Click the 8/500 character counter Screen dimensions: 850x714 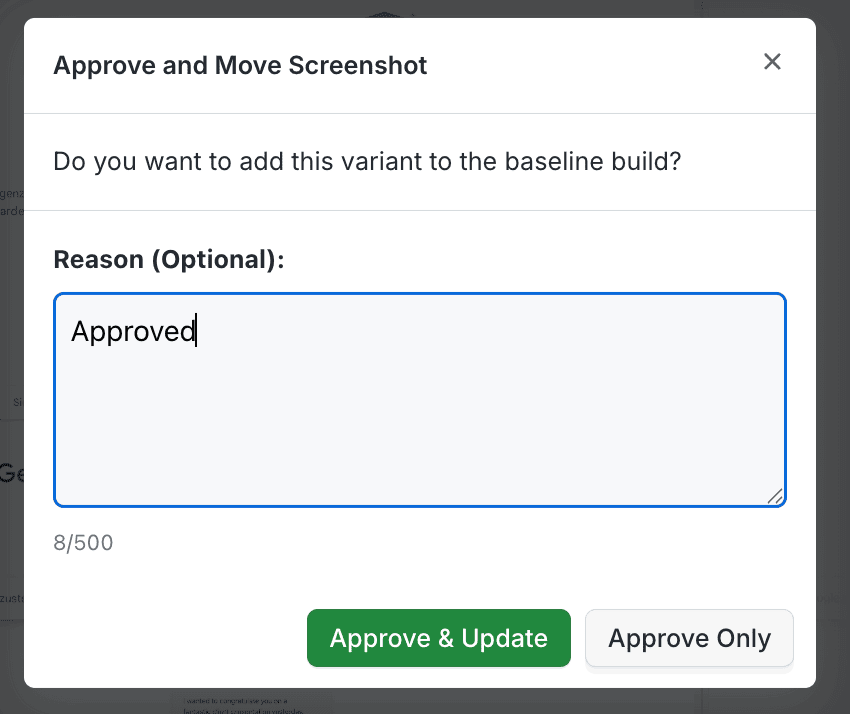pos(83,542)
